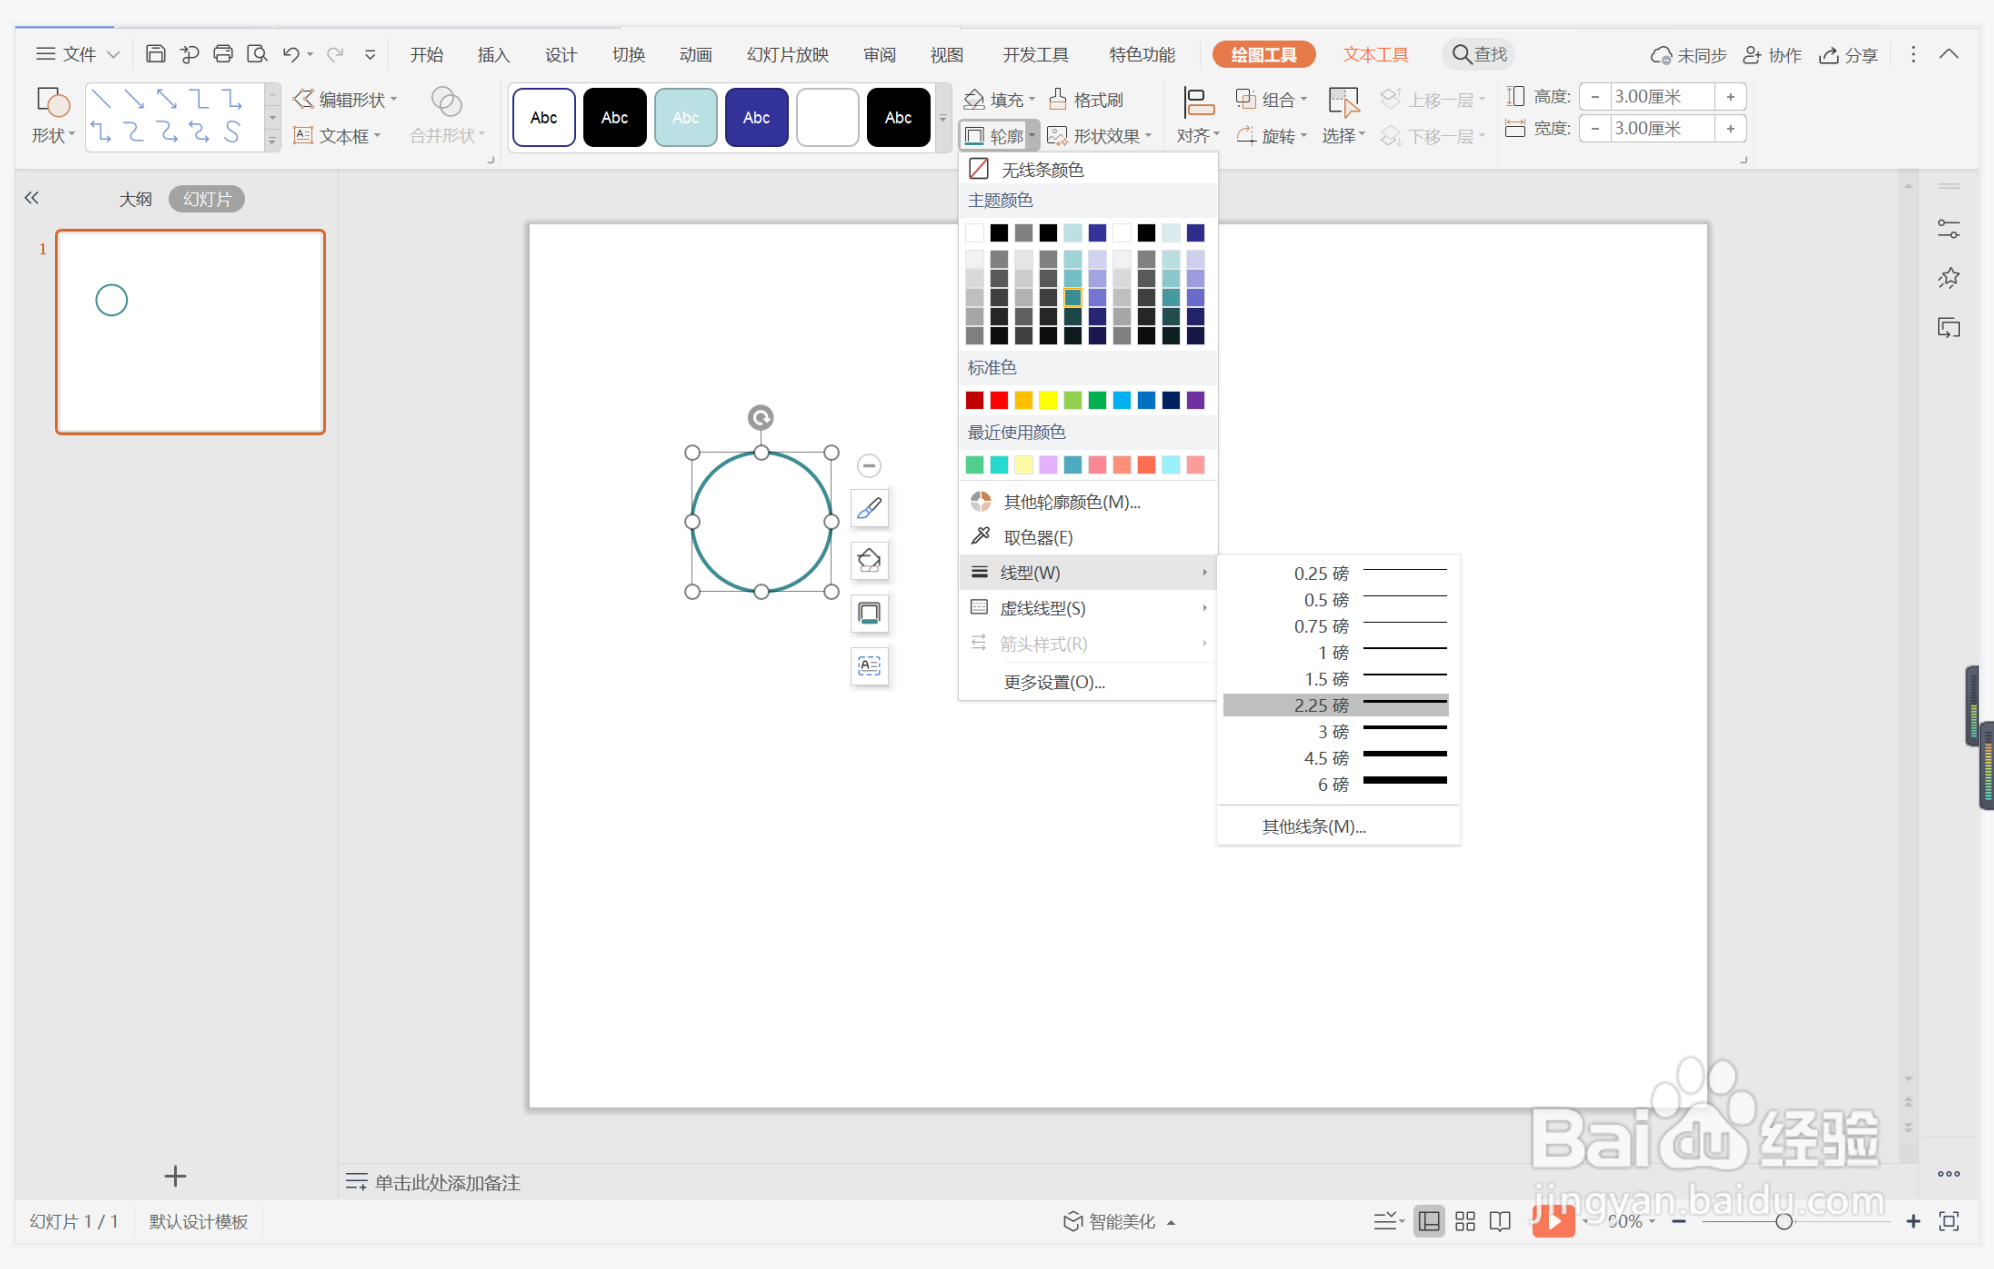This screenshot has height=1269, width=1994.
Task: Toggle normal view in status bar
Action: pyautogui.click(x=1429, y=1221)
